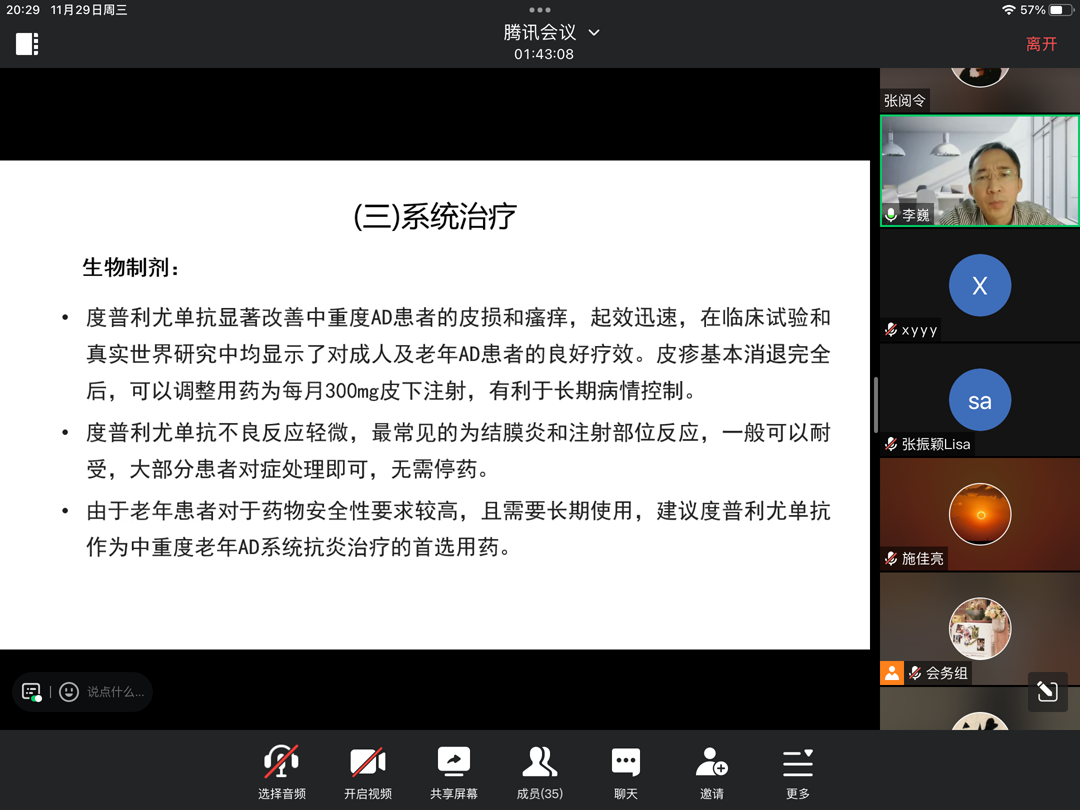Leave the meeting via 离开
Screen dimensions: 1080x810
coord(1041,44)
